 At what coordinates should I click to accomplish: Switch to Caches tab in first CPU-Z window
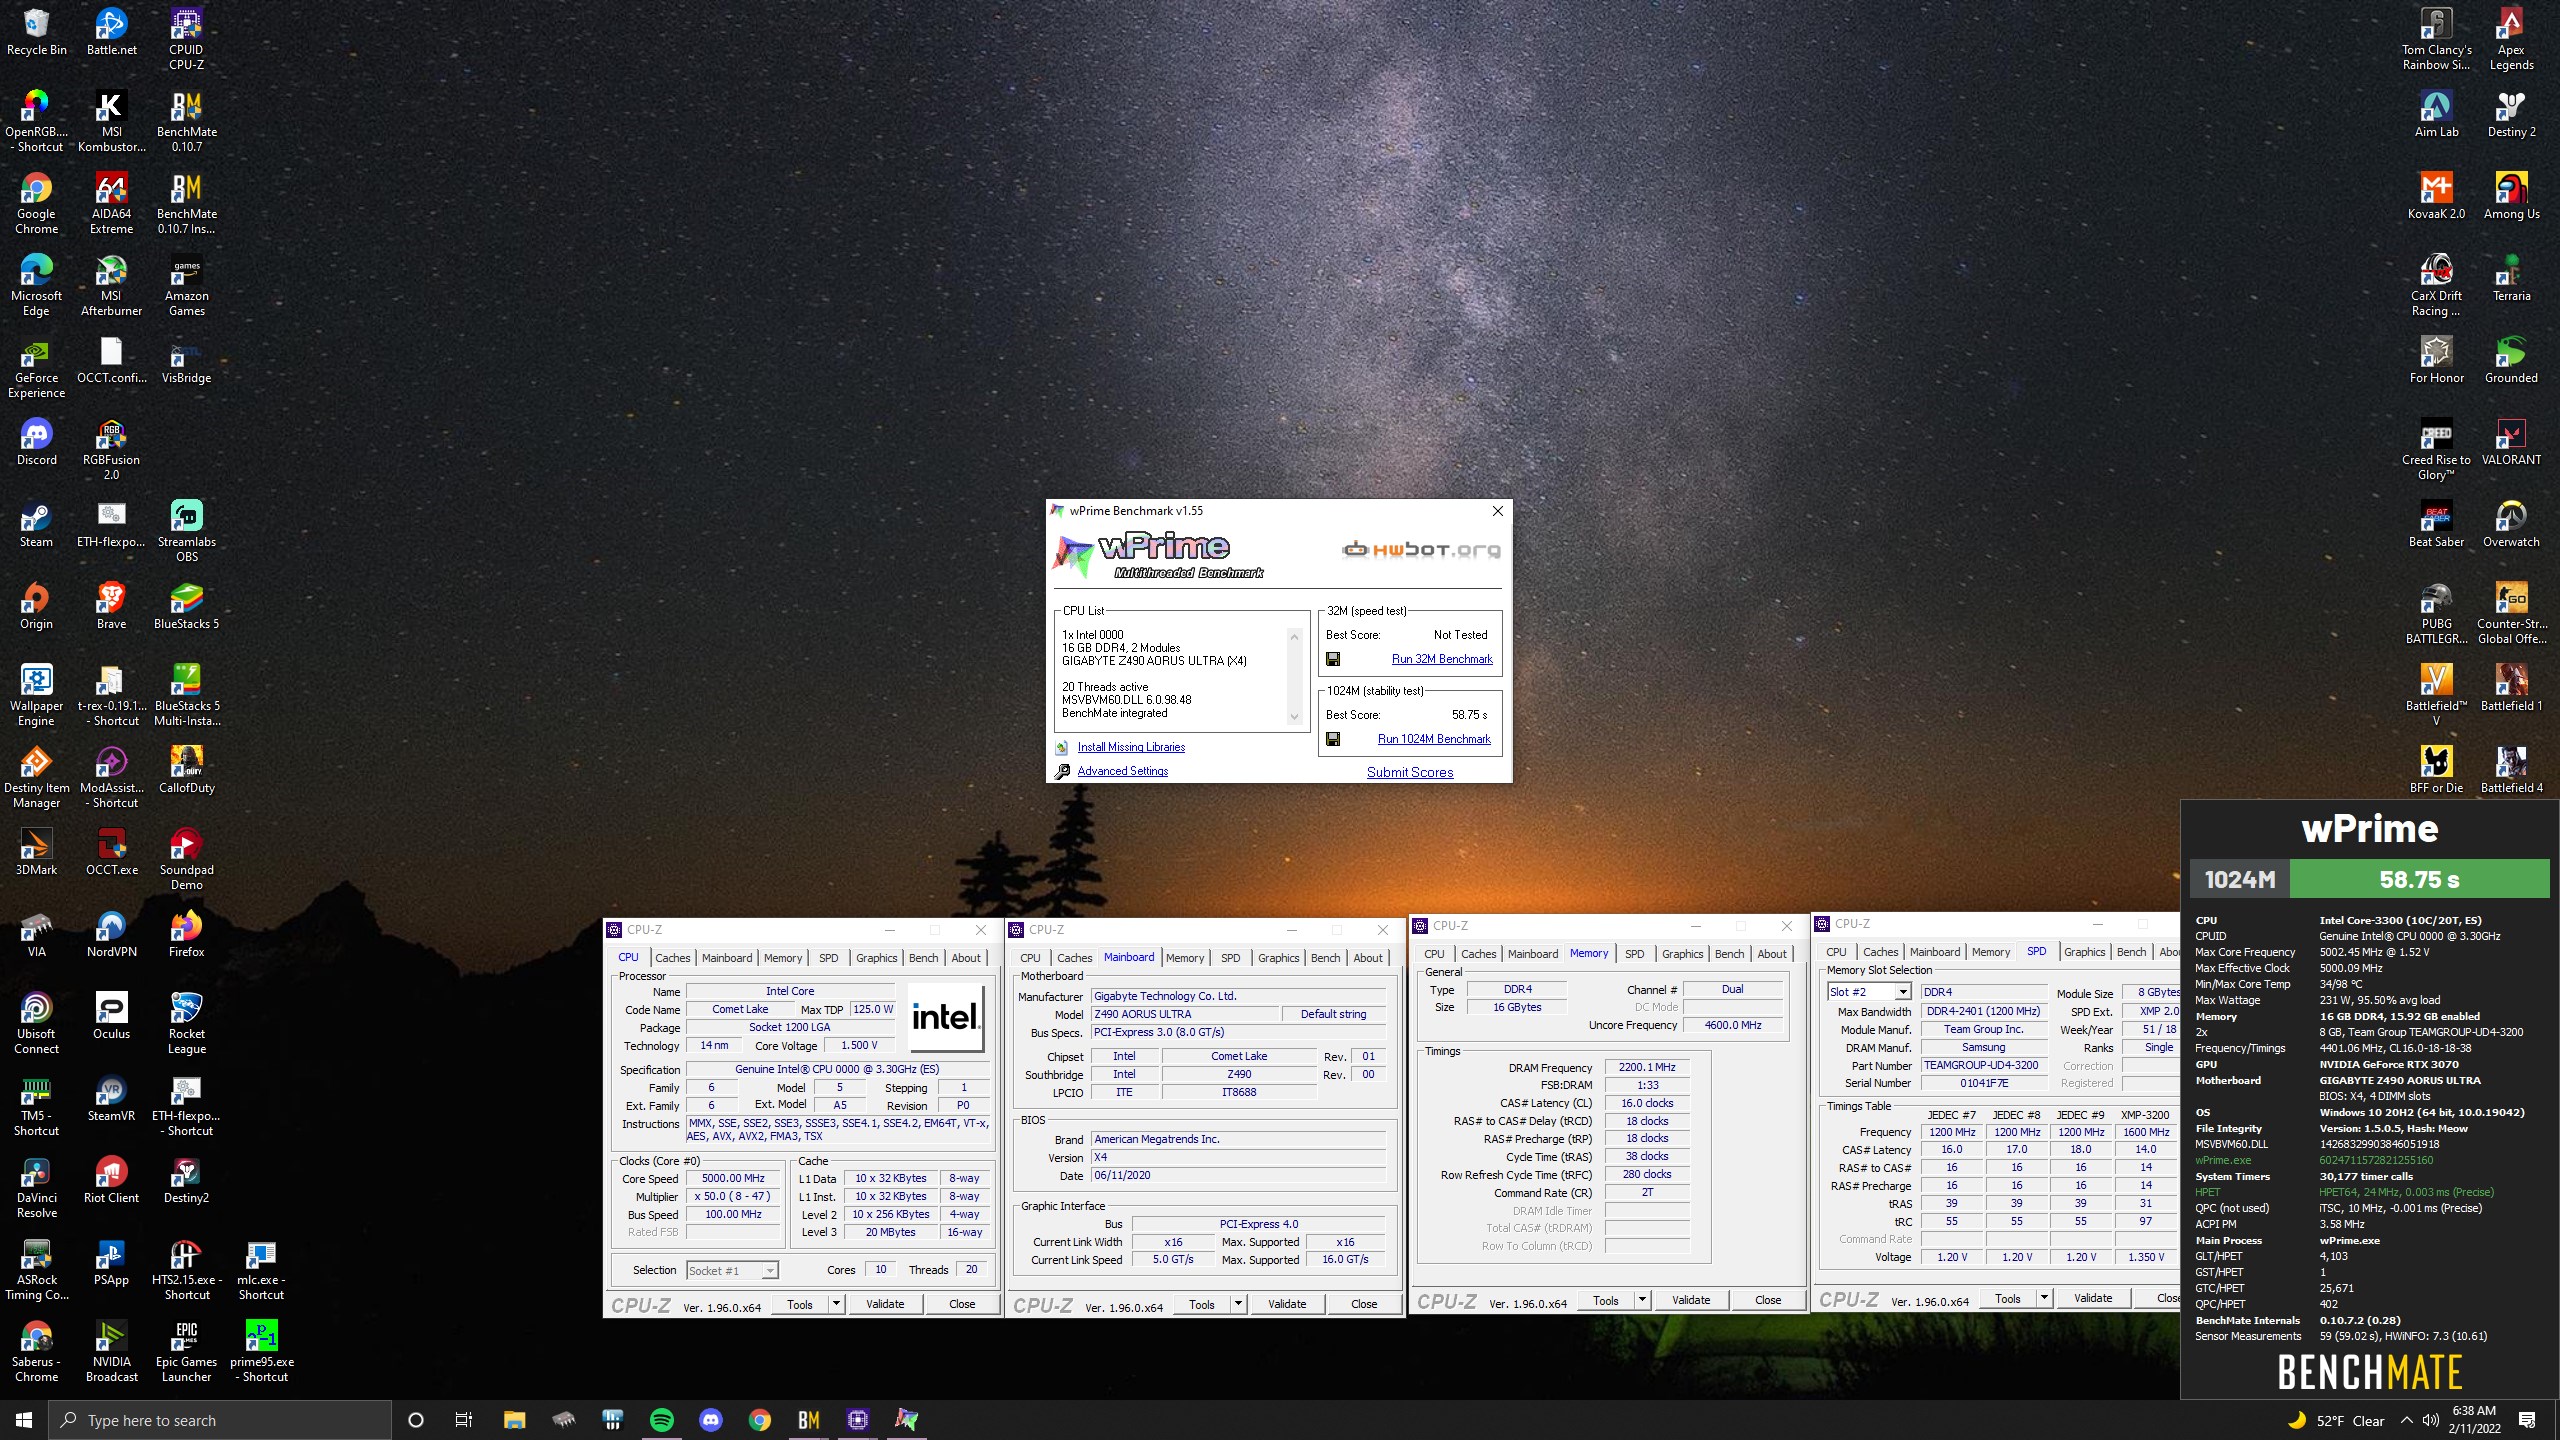[672, 958]
